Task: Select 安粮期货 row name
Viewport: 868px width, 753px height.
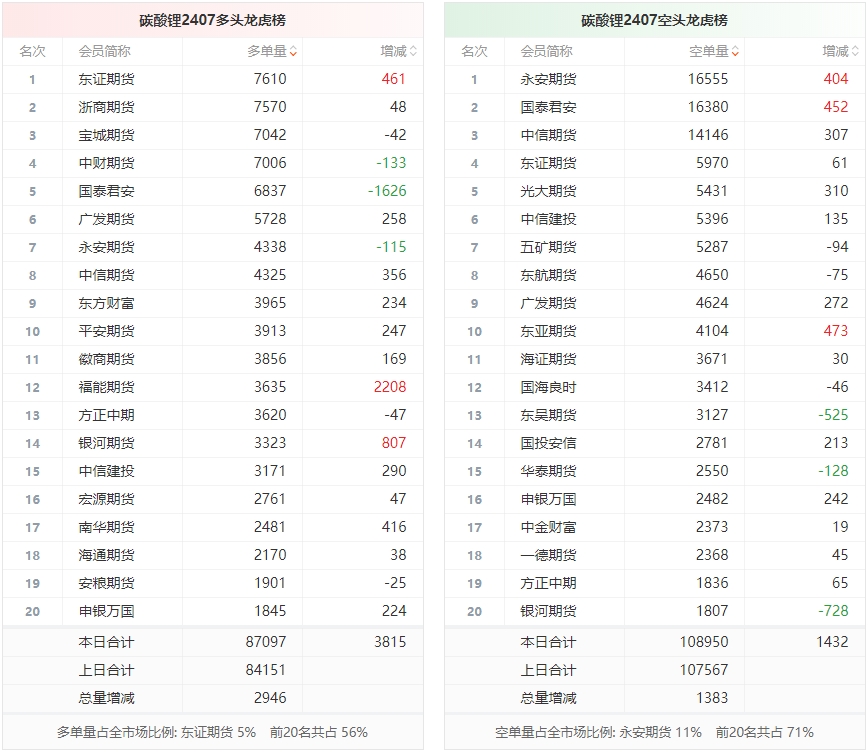Action: (x=106, y=583)
